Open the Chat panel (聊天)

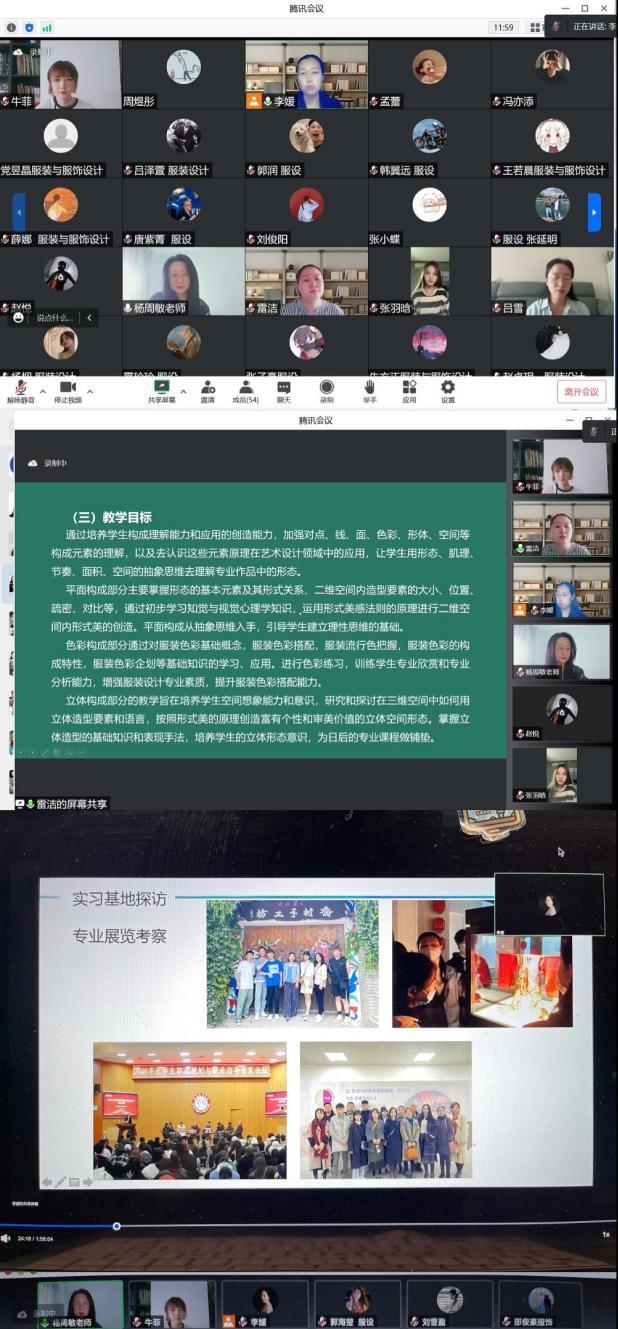284,388
